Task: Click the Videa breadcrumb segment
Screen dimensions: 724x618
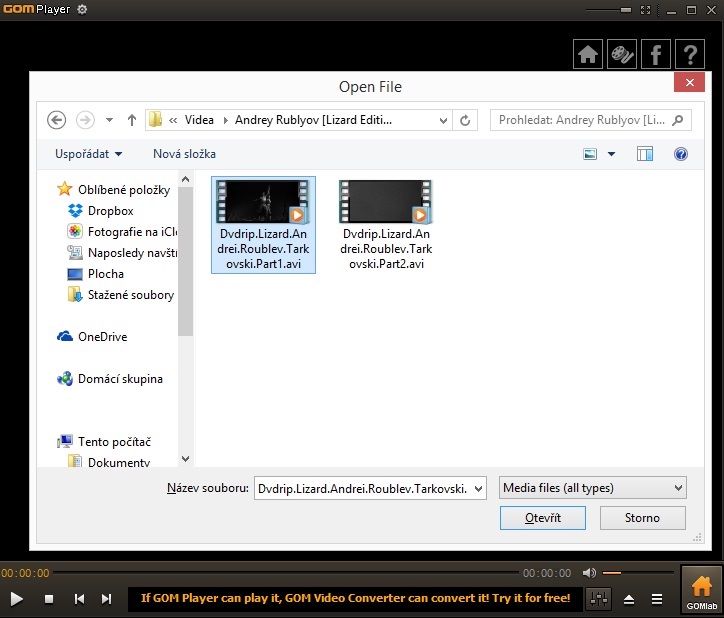Action: (199, 120)
